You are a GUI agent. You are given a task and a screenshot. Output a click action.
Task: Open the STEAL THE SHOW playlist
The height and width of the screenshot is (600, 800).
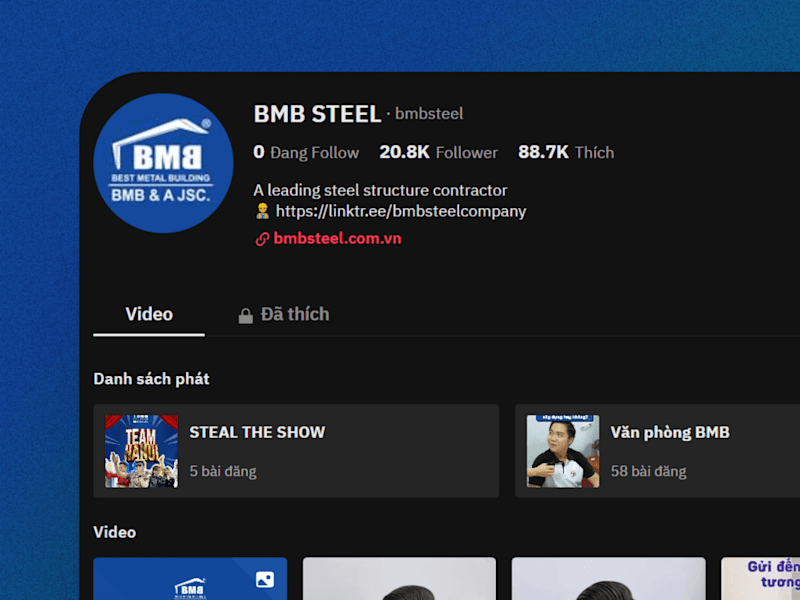pos(296,451)
